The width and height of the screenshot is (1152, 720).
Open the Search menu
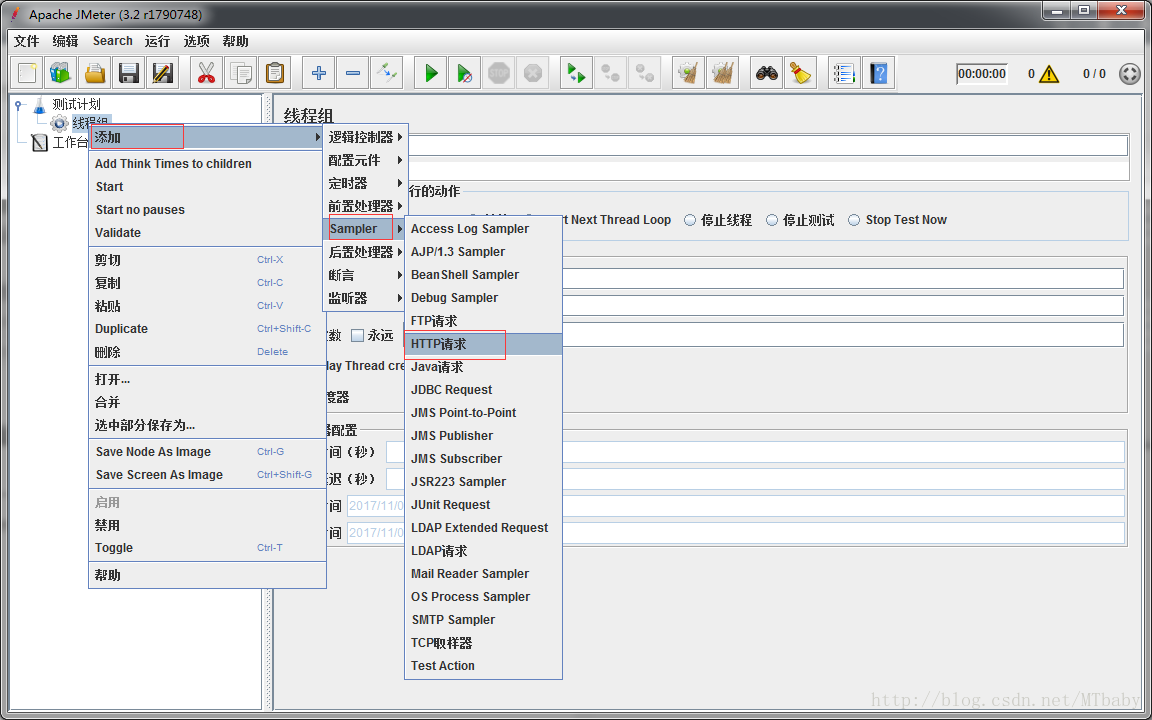[112, 41]
